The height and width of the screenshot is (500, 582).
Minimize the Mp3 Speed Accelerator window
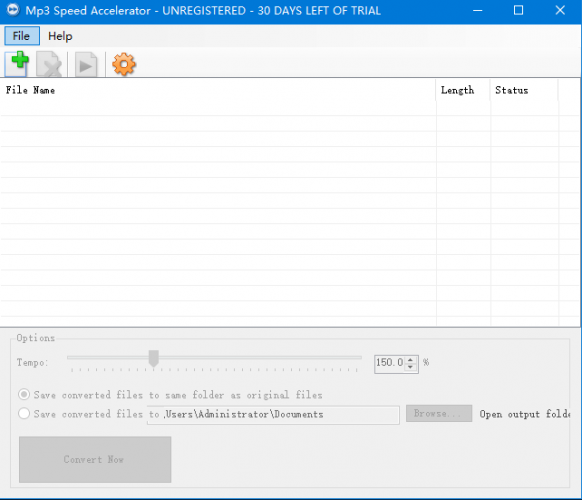[478, 11]
